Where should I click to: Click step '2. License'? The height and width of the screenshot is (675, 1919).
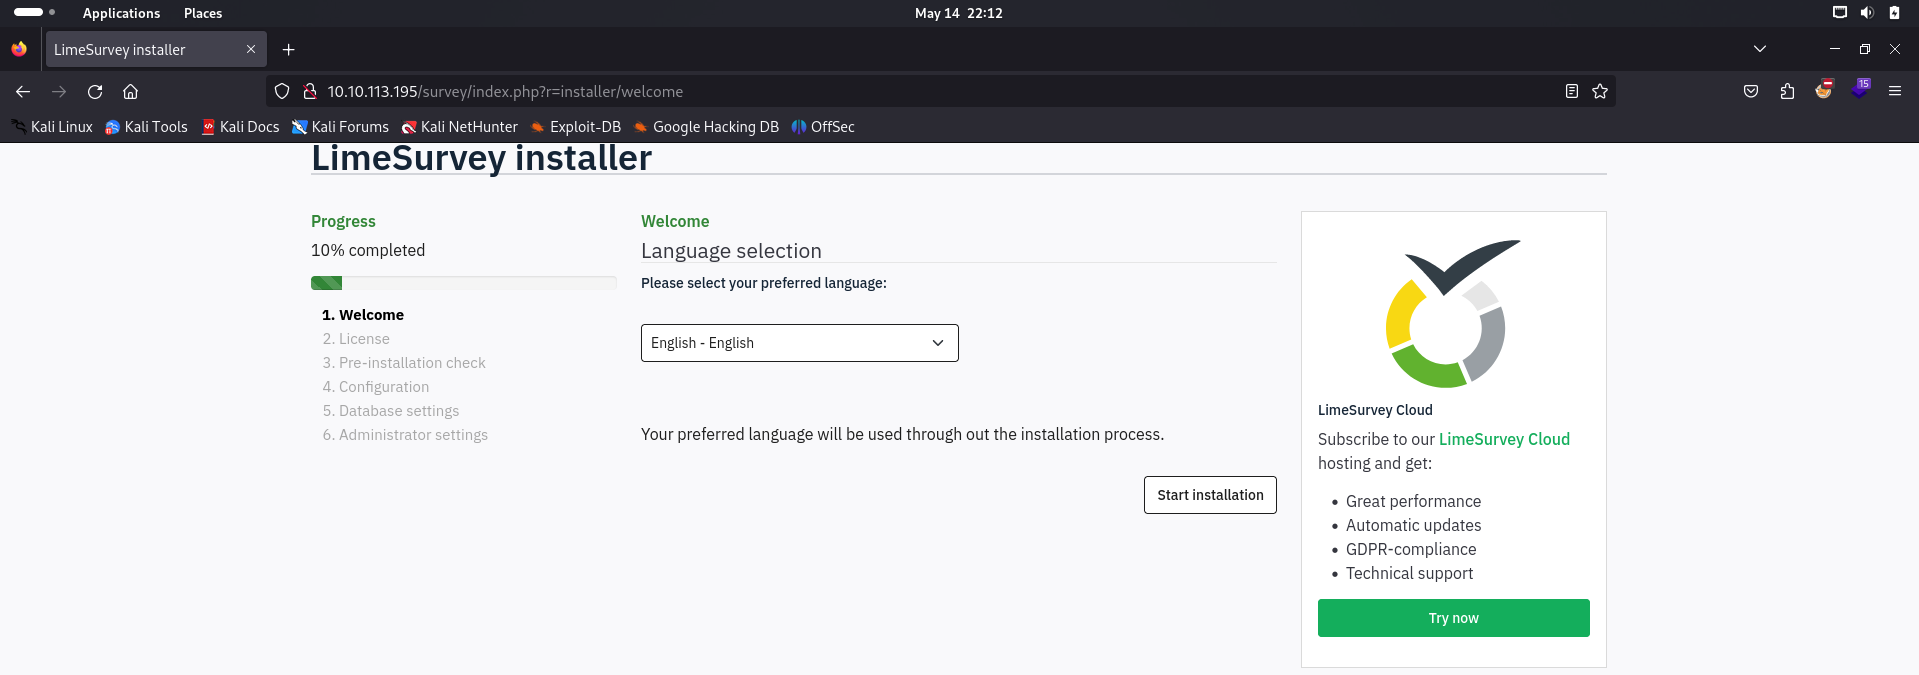[x=356, y=339]
